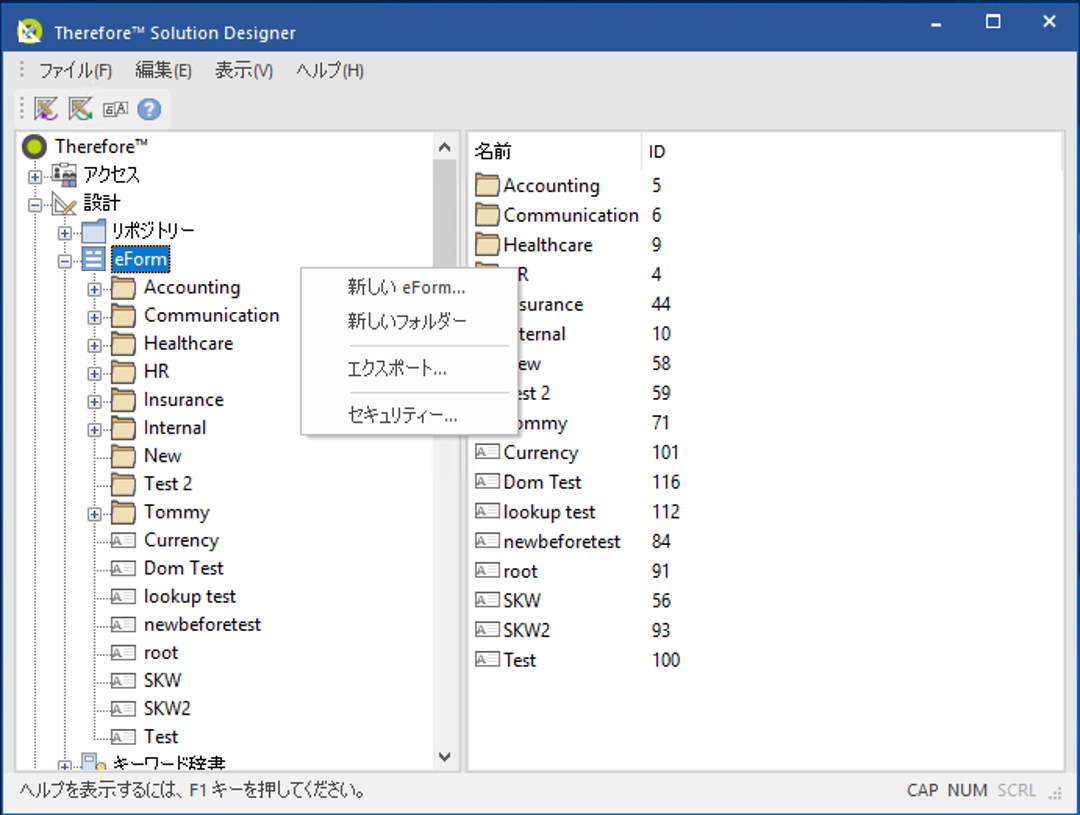Viewport: 1080px width, 815px height.
Task: Select lookup test in the tree
Action: click(189, 597)
